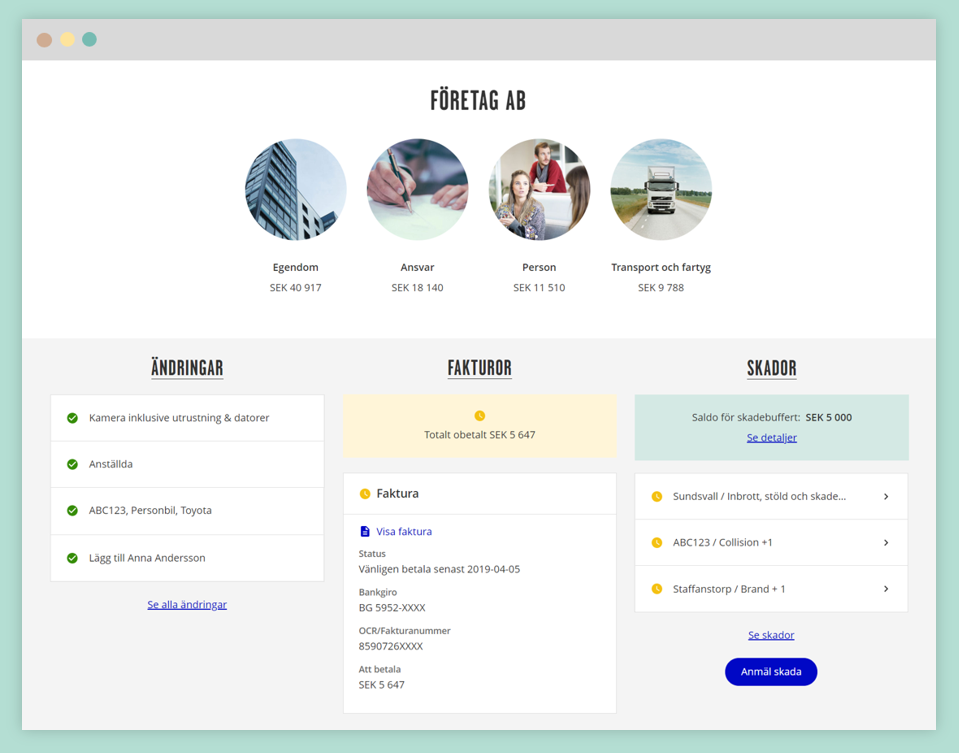Expand the Sundsvall / Inbrott claim chevron
The width and height of the screenshot is (959, 753).
tap(886, 497)
